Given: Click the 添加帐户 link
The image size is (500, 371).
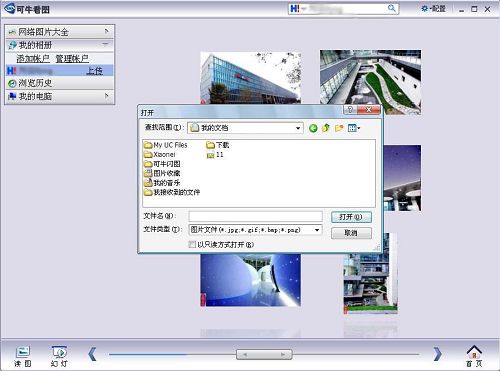Looking at the screenshot, I should [x=33, y=59].
